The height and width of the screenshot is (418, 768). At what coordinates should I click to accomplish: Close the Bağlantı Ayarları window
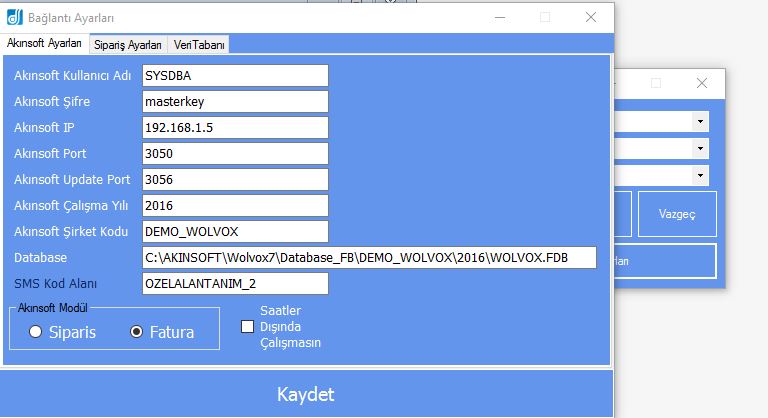[591, 18]
